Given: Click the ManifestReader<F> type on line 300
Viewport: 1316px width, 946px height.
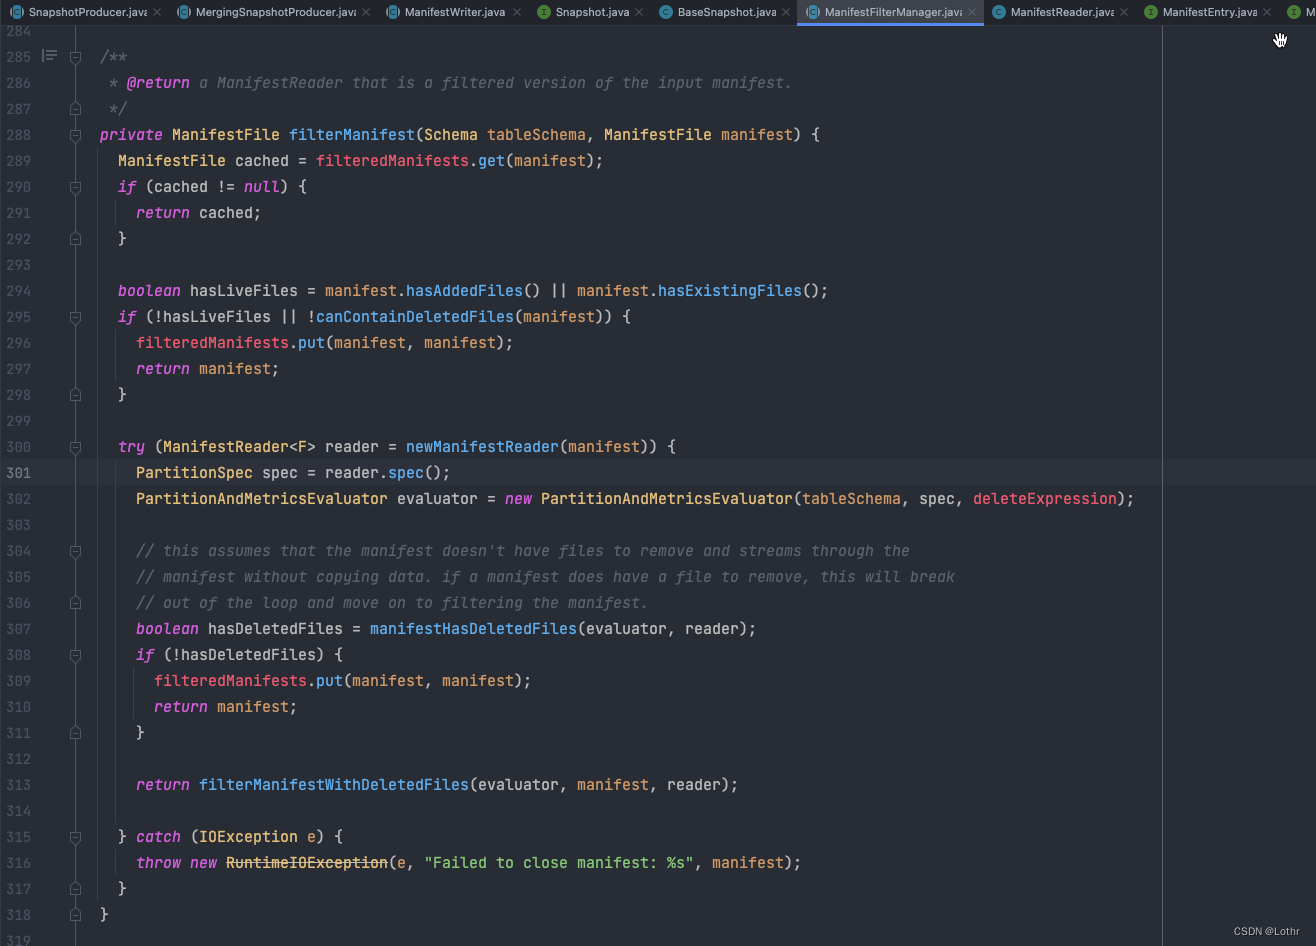Looking at the screenshot, I should click(x=239, y=447).
